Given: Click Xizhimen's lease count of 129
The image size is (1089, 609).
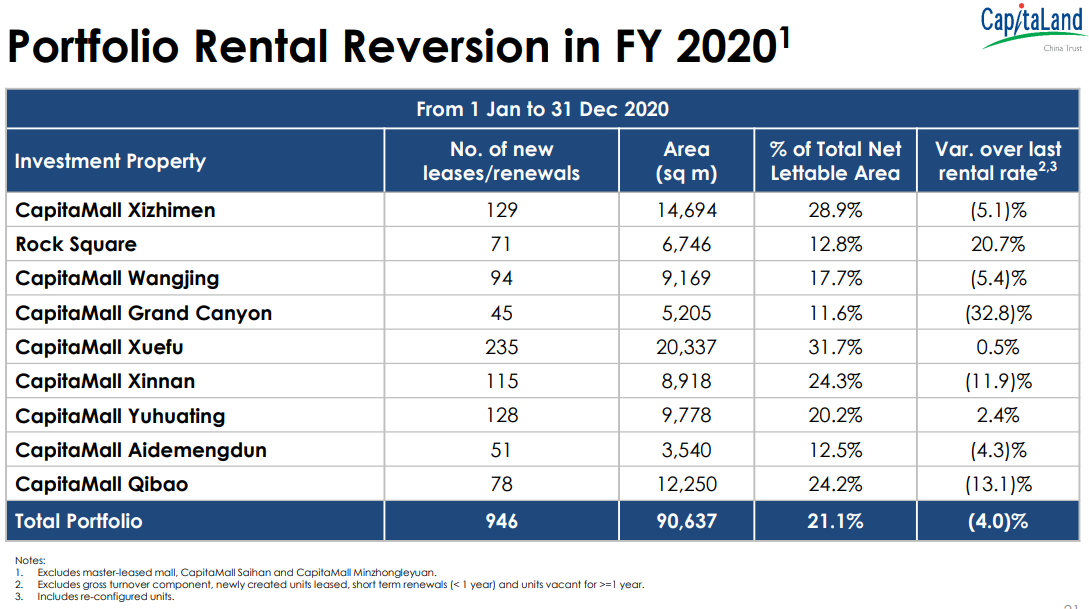Looking at the screenshot, I should tap(501, 210).
